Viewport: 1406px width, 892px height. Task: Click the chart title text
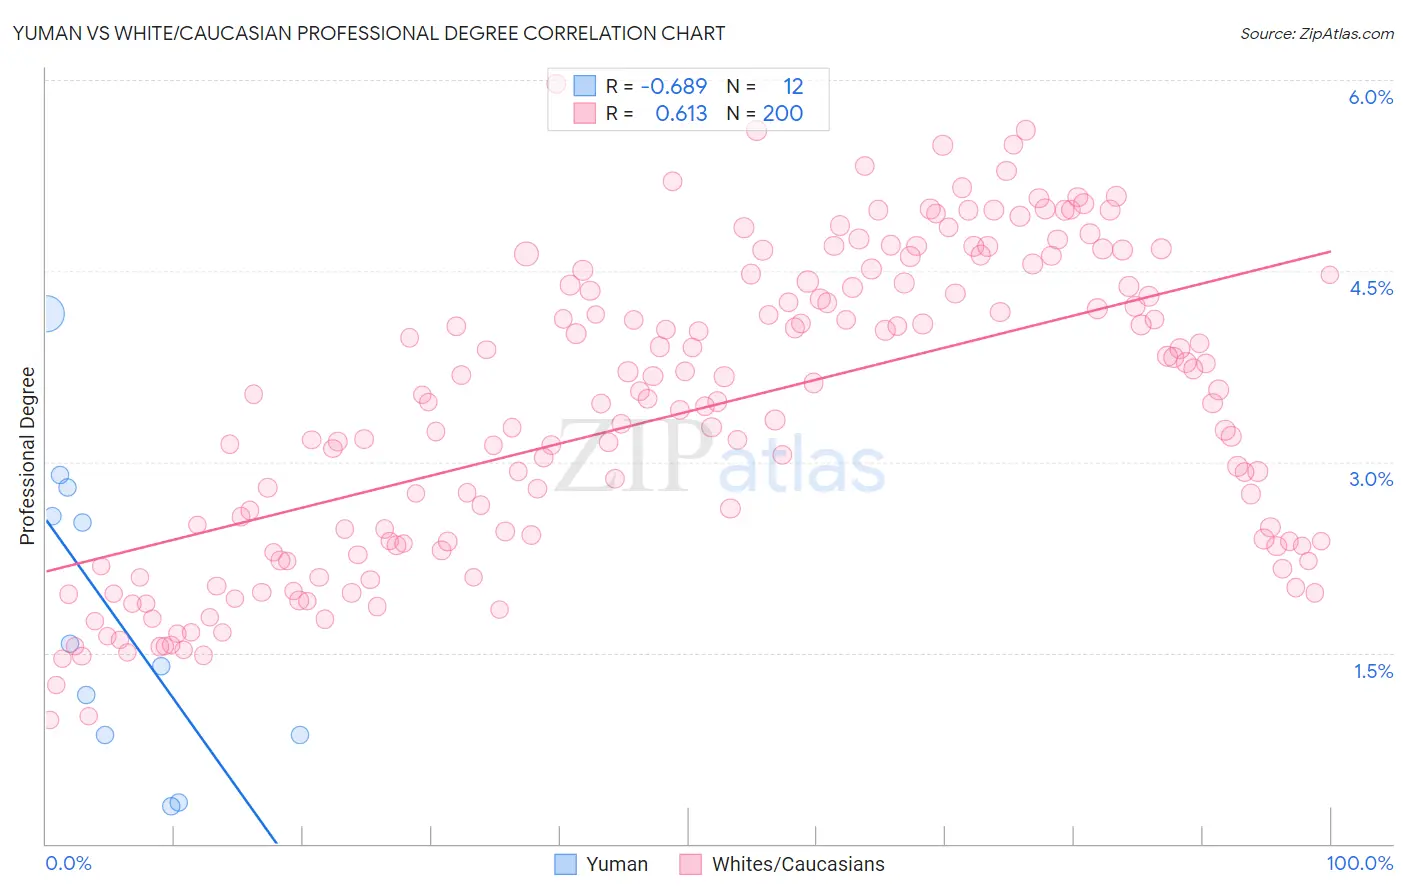click(x=369, y=33)
